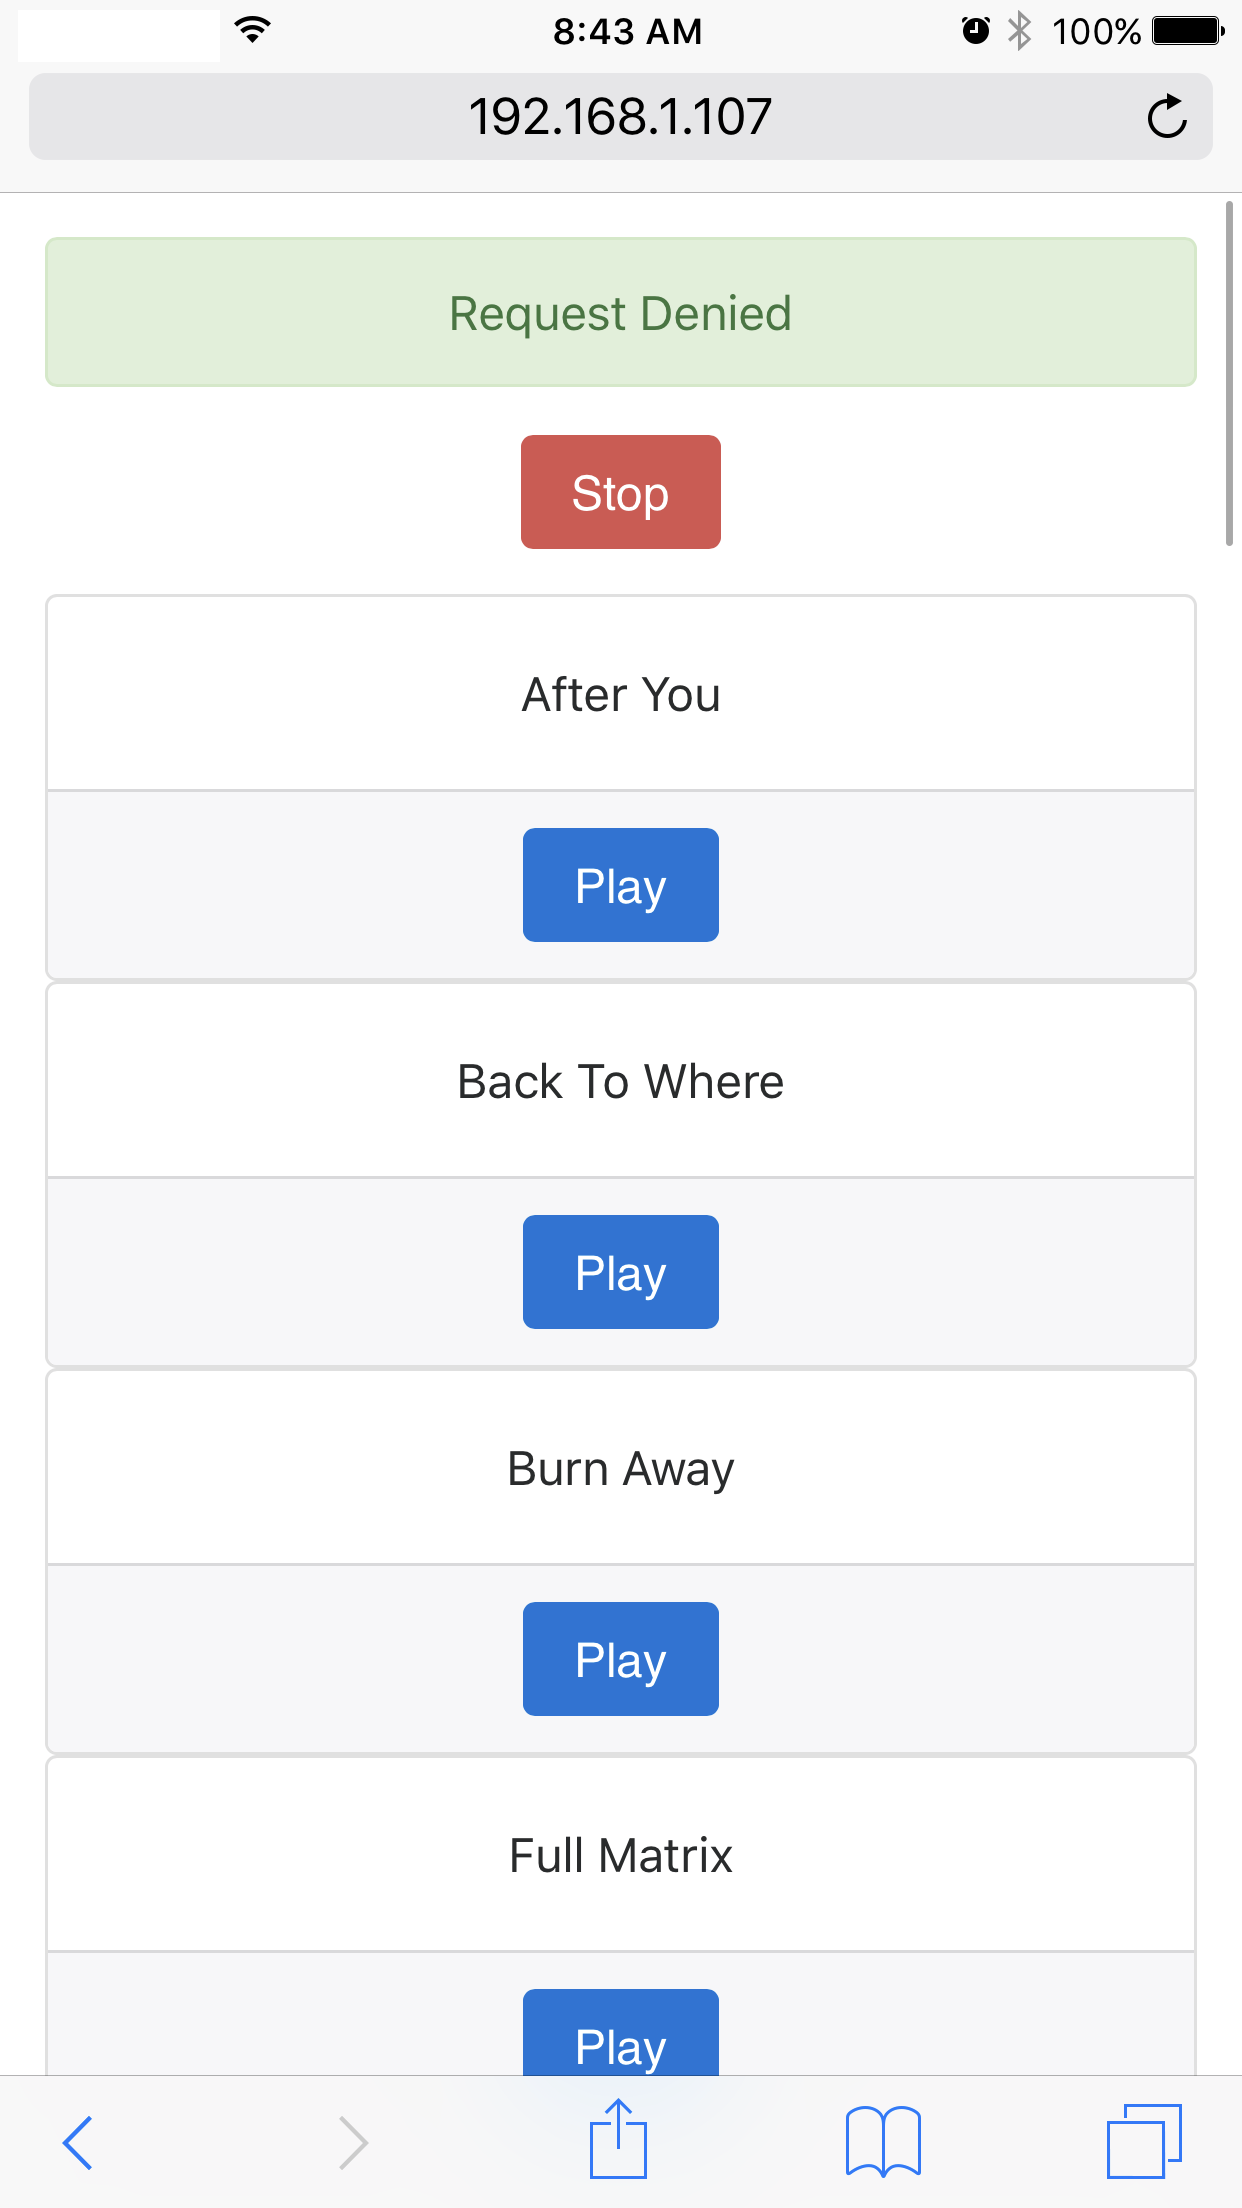Play the Burn Away sequence
Screen dimensions: 1242x2208
(620, 1658)
